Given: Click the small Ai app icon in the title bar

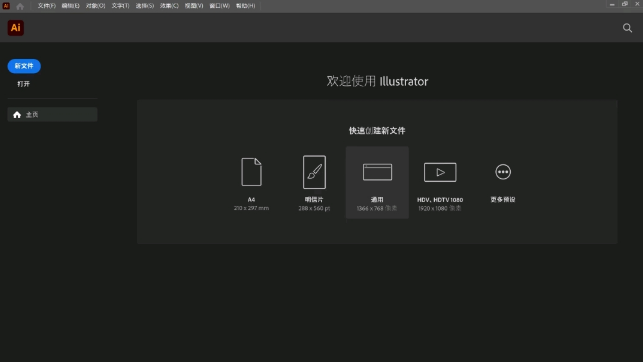Looking at the screenshot, I should click(6, 6).
